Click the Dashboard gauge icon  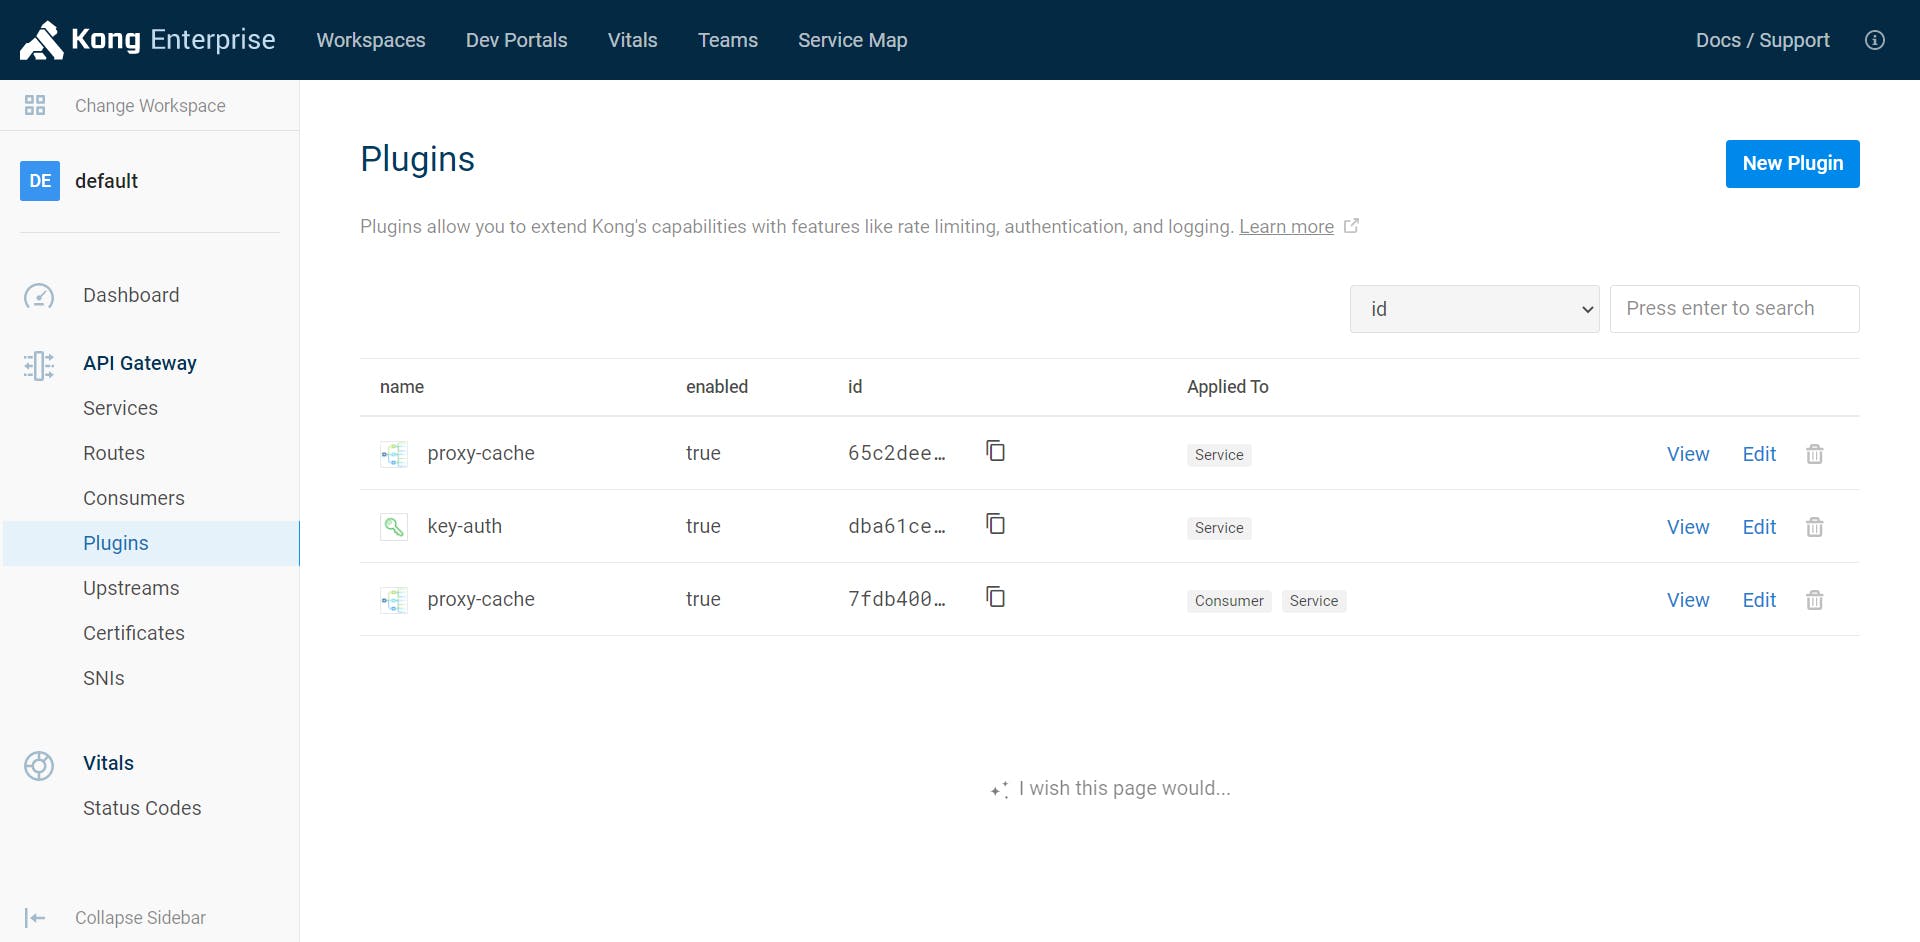pos(39,296)
